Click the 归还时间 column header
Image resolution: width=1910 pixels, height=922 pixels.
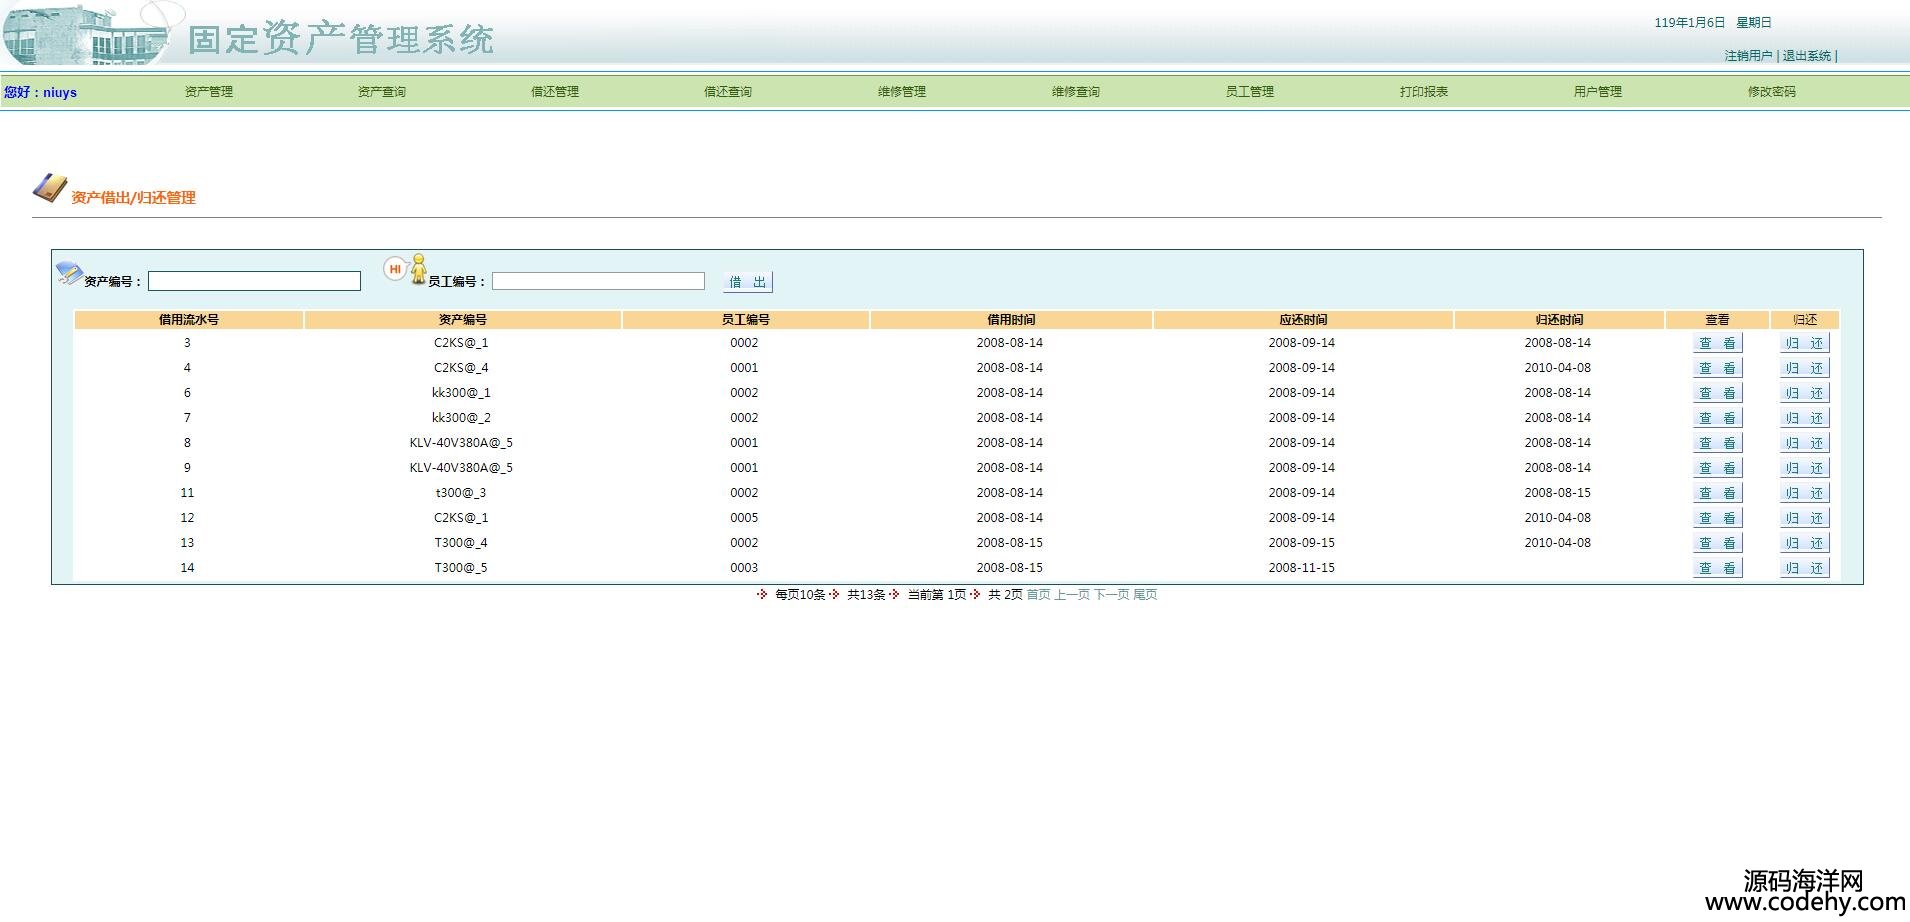click(x=1559, y=320)
